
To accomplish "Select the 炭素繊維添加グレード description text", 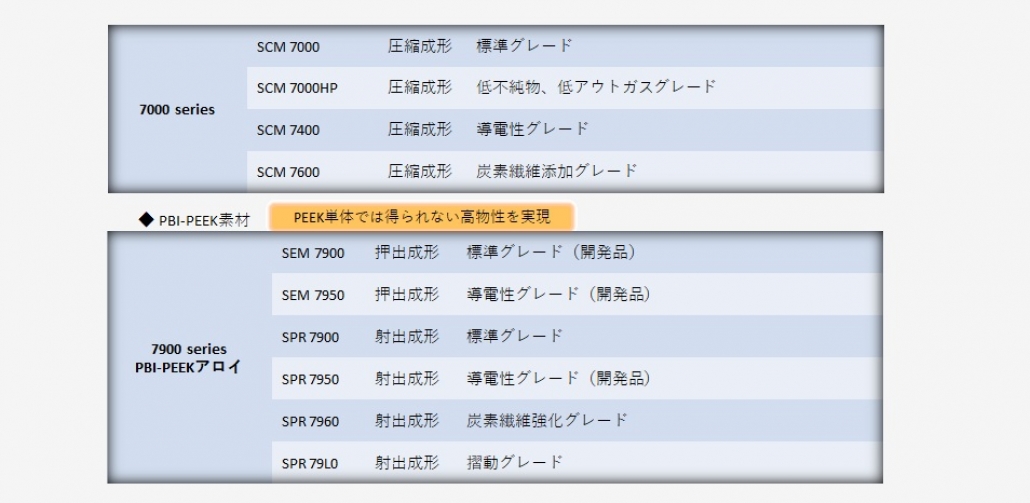I will 557,171.
